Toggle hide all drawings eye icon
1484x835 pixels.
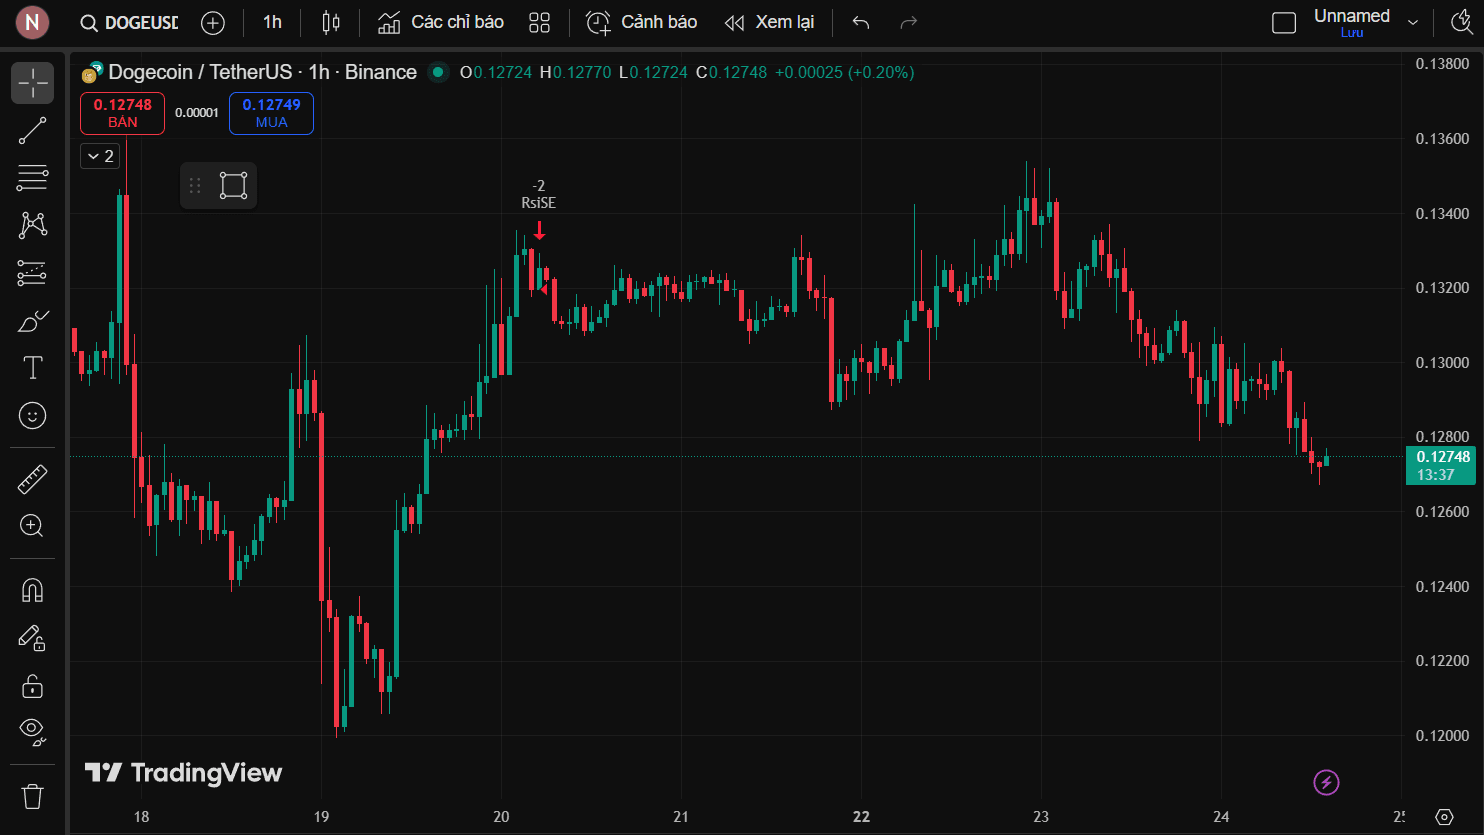32,732
